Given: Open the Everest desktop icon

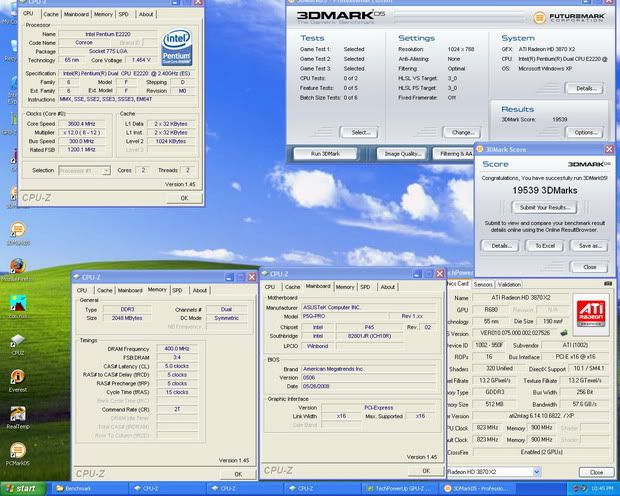Looking at the screenshot, I should pyautogui.click(x=18, y=381).
